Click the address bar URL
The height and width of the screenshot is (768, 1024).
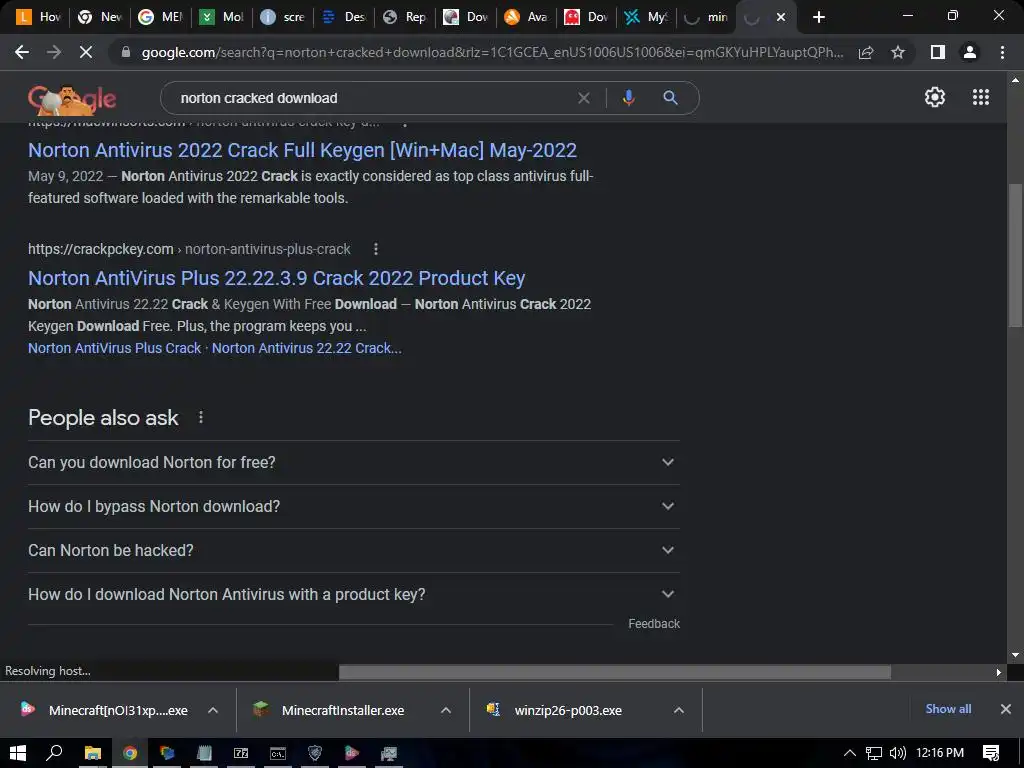pos(492,52)
